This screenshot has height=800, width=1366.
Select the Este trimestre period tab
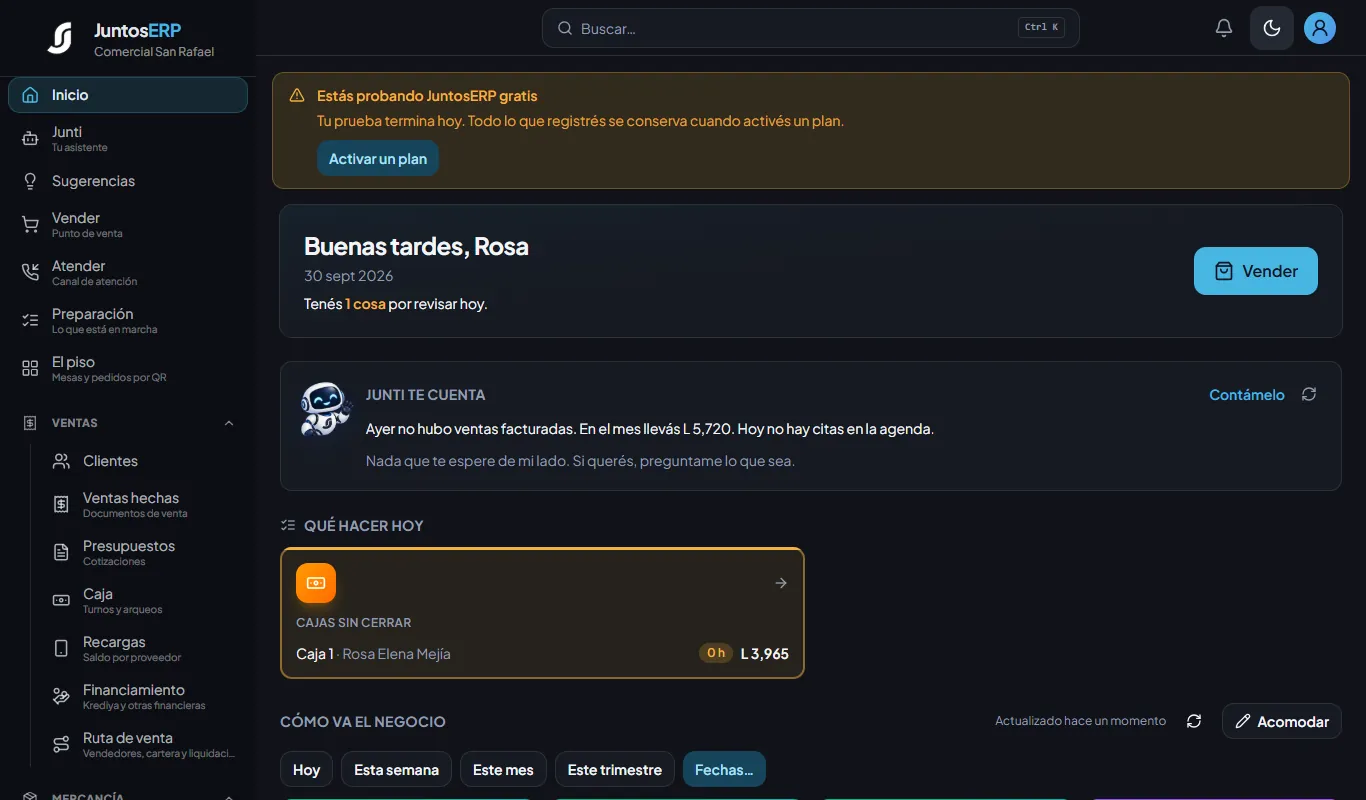click(x=614, y=770)
